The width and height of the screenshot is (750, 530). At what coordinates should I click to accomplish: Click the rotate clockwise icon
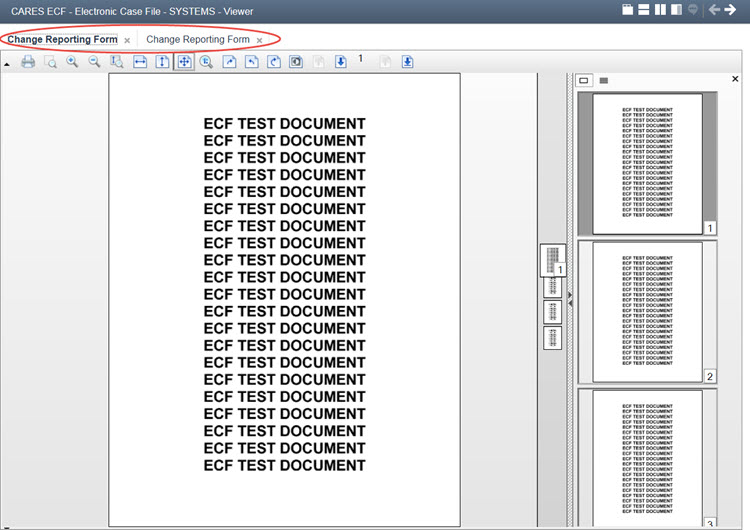pyautogui.click(x=273, y=62)
